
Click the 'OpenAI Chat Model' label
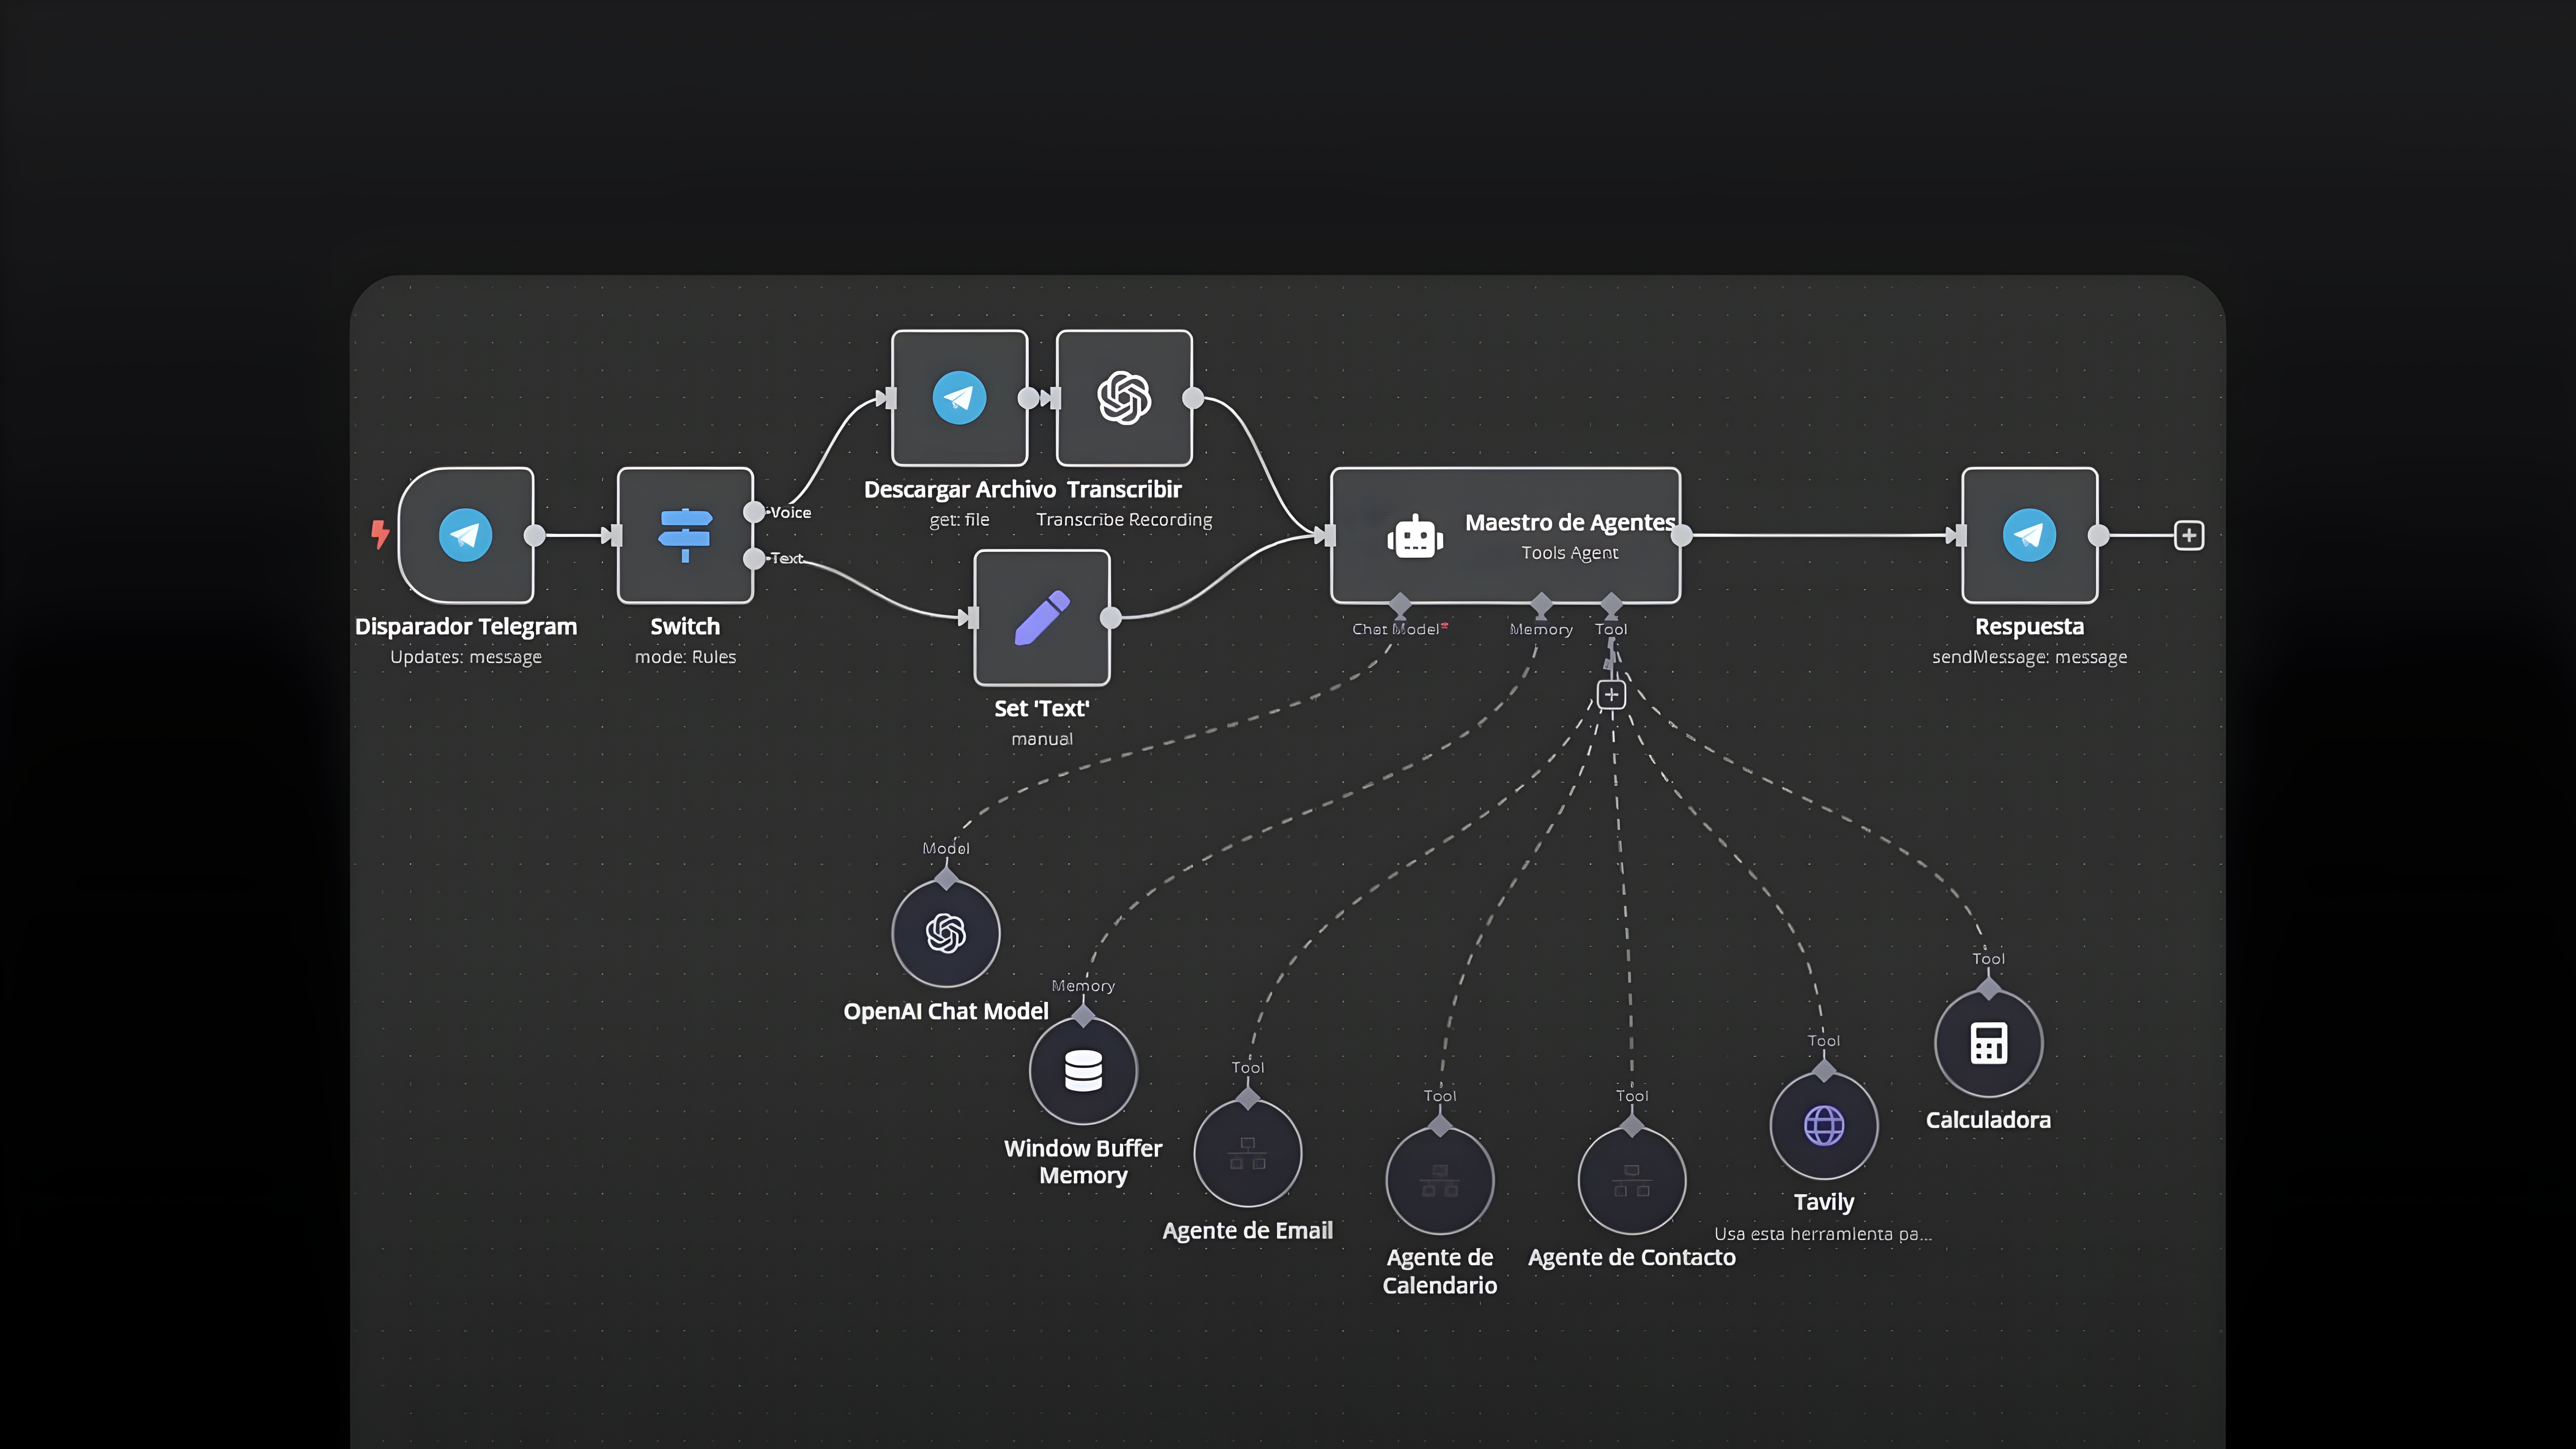[946, 1011]
